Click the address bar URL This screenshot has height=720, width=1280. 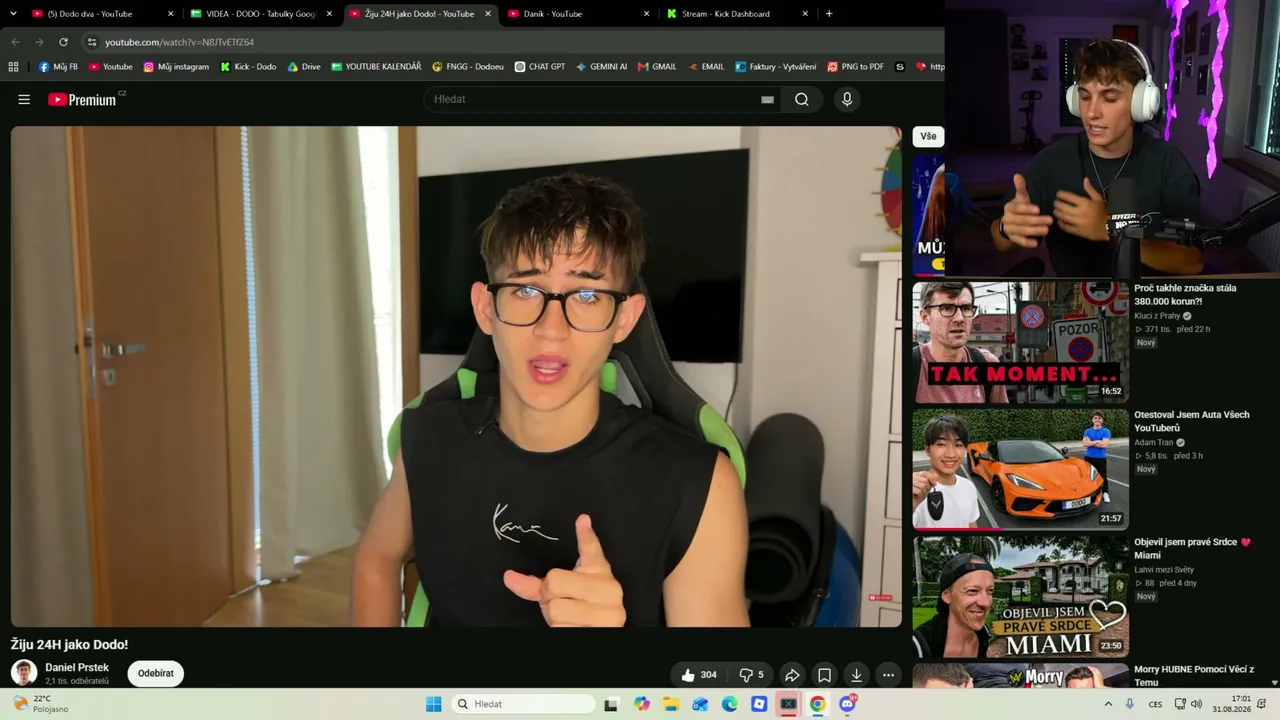180,42
